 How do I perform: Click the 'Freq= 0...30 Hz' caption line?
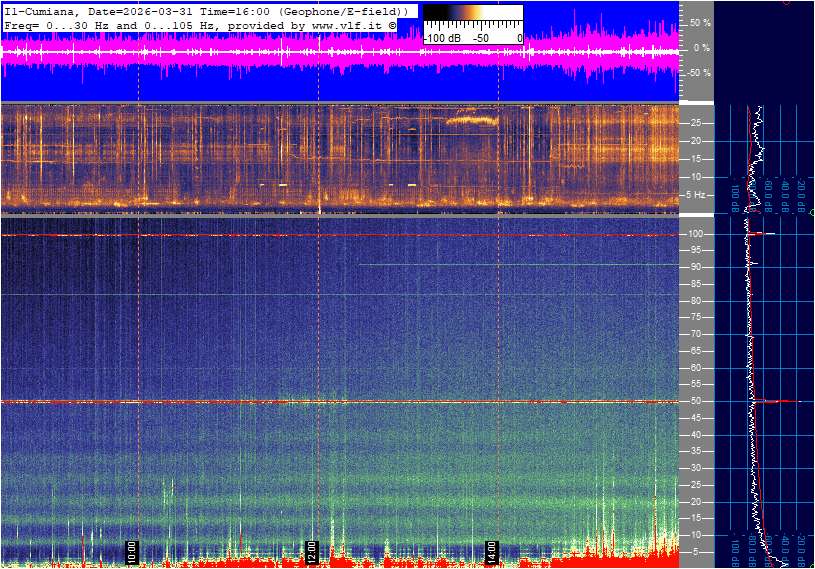pos(200,25)
